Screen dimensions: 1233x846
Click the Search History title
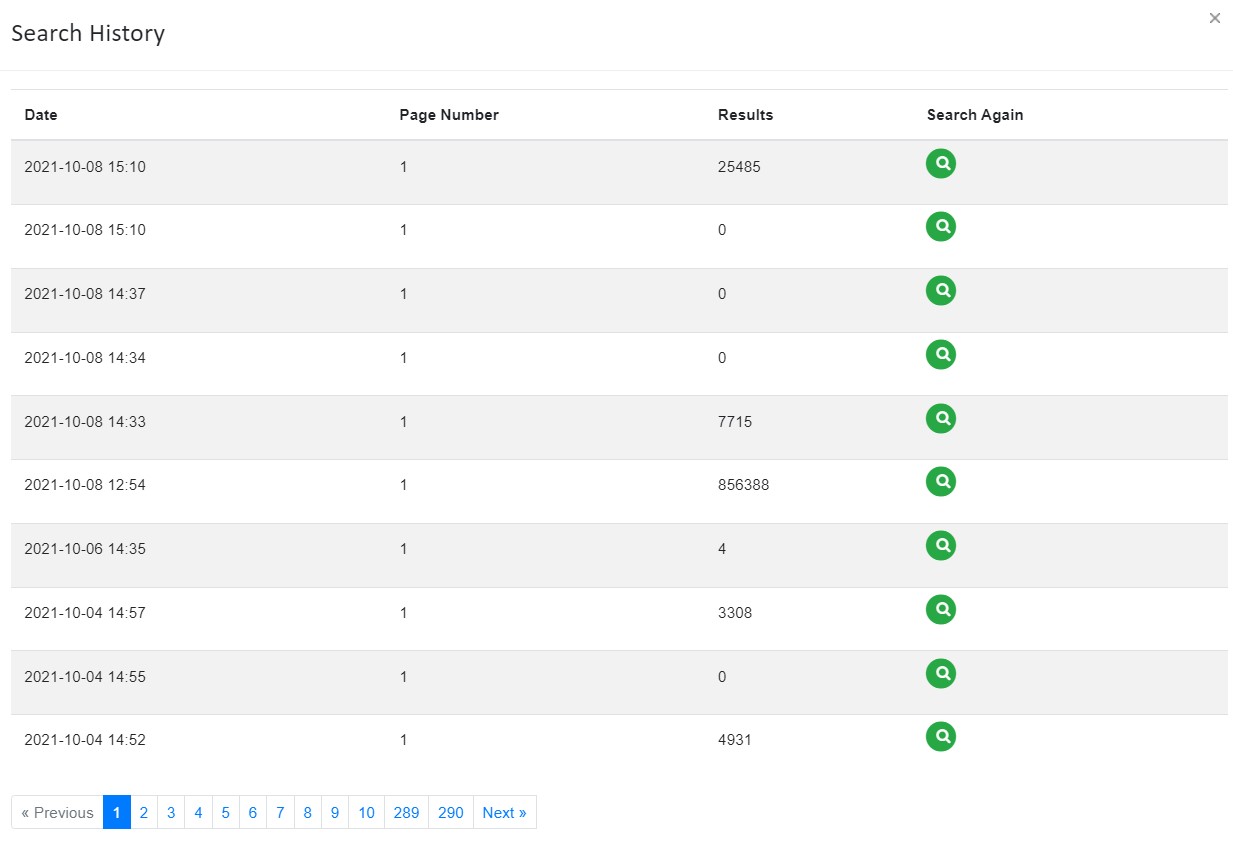click(x=88, y=33)
